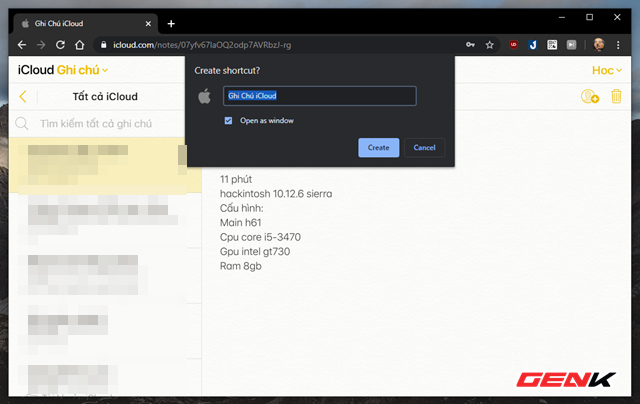Switch to the Ghi Chú iCloud tab

(x=85, y=23)
